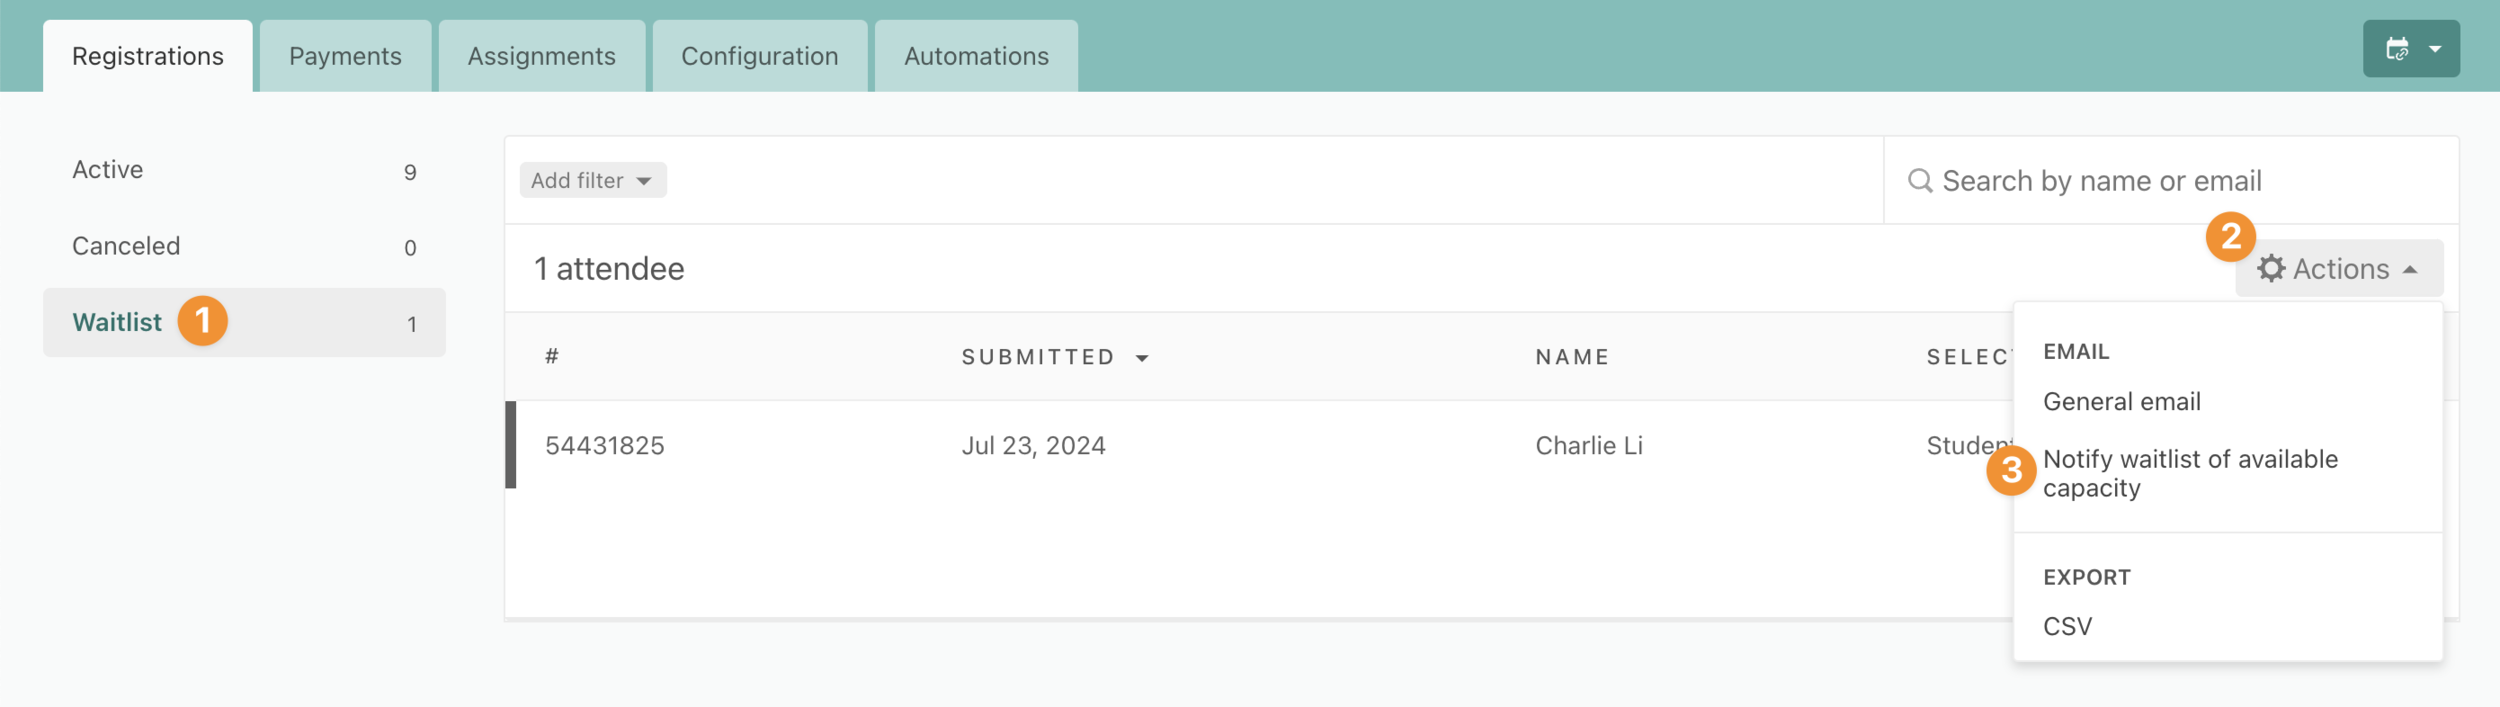Sort by the Submitted column arrow
Image resolution: width=2500 pixels, height=707 pixels.
coord(1142,358)
